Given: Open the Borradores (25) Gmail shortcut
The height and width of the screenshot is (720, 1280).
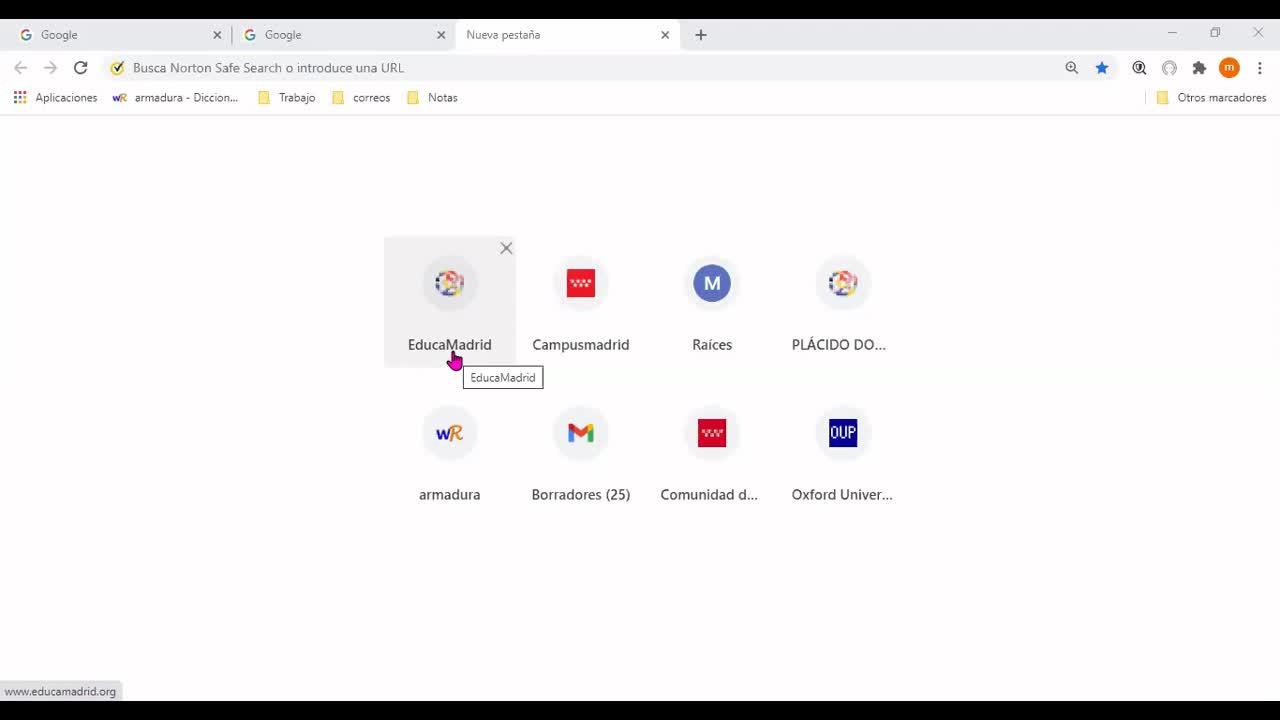Looking at the screenshot, I should pyautogui.click(x=581, y=452).
